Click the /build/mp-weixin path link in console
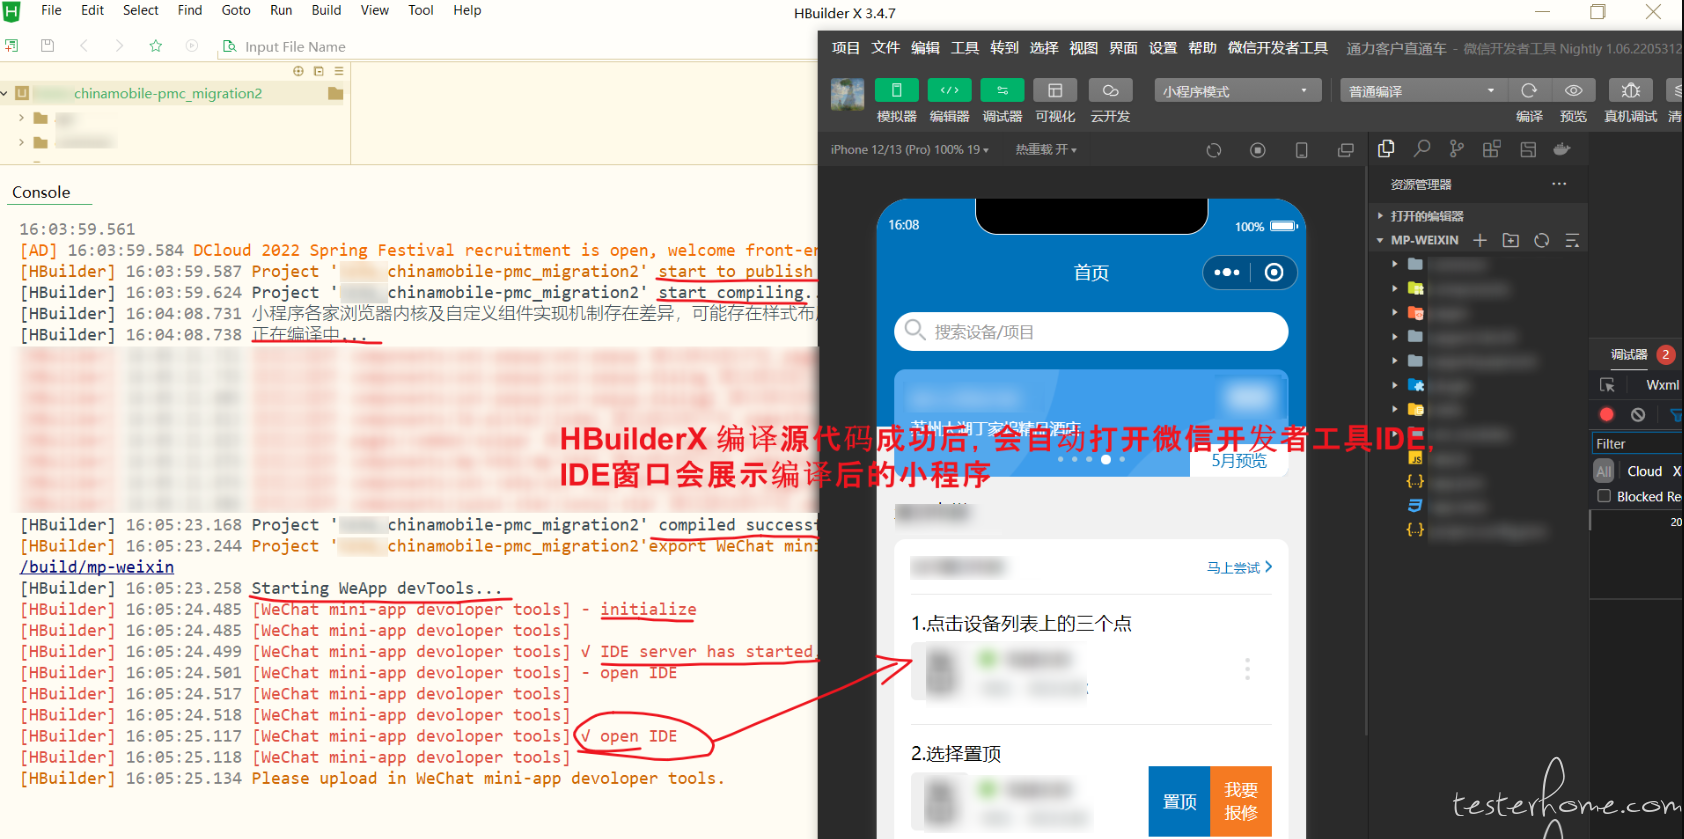This screenshot has height=839, width=1684. [x=97, y=567]
